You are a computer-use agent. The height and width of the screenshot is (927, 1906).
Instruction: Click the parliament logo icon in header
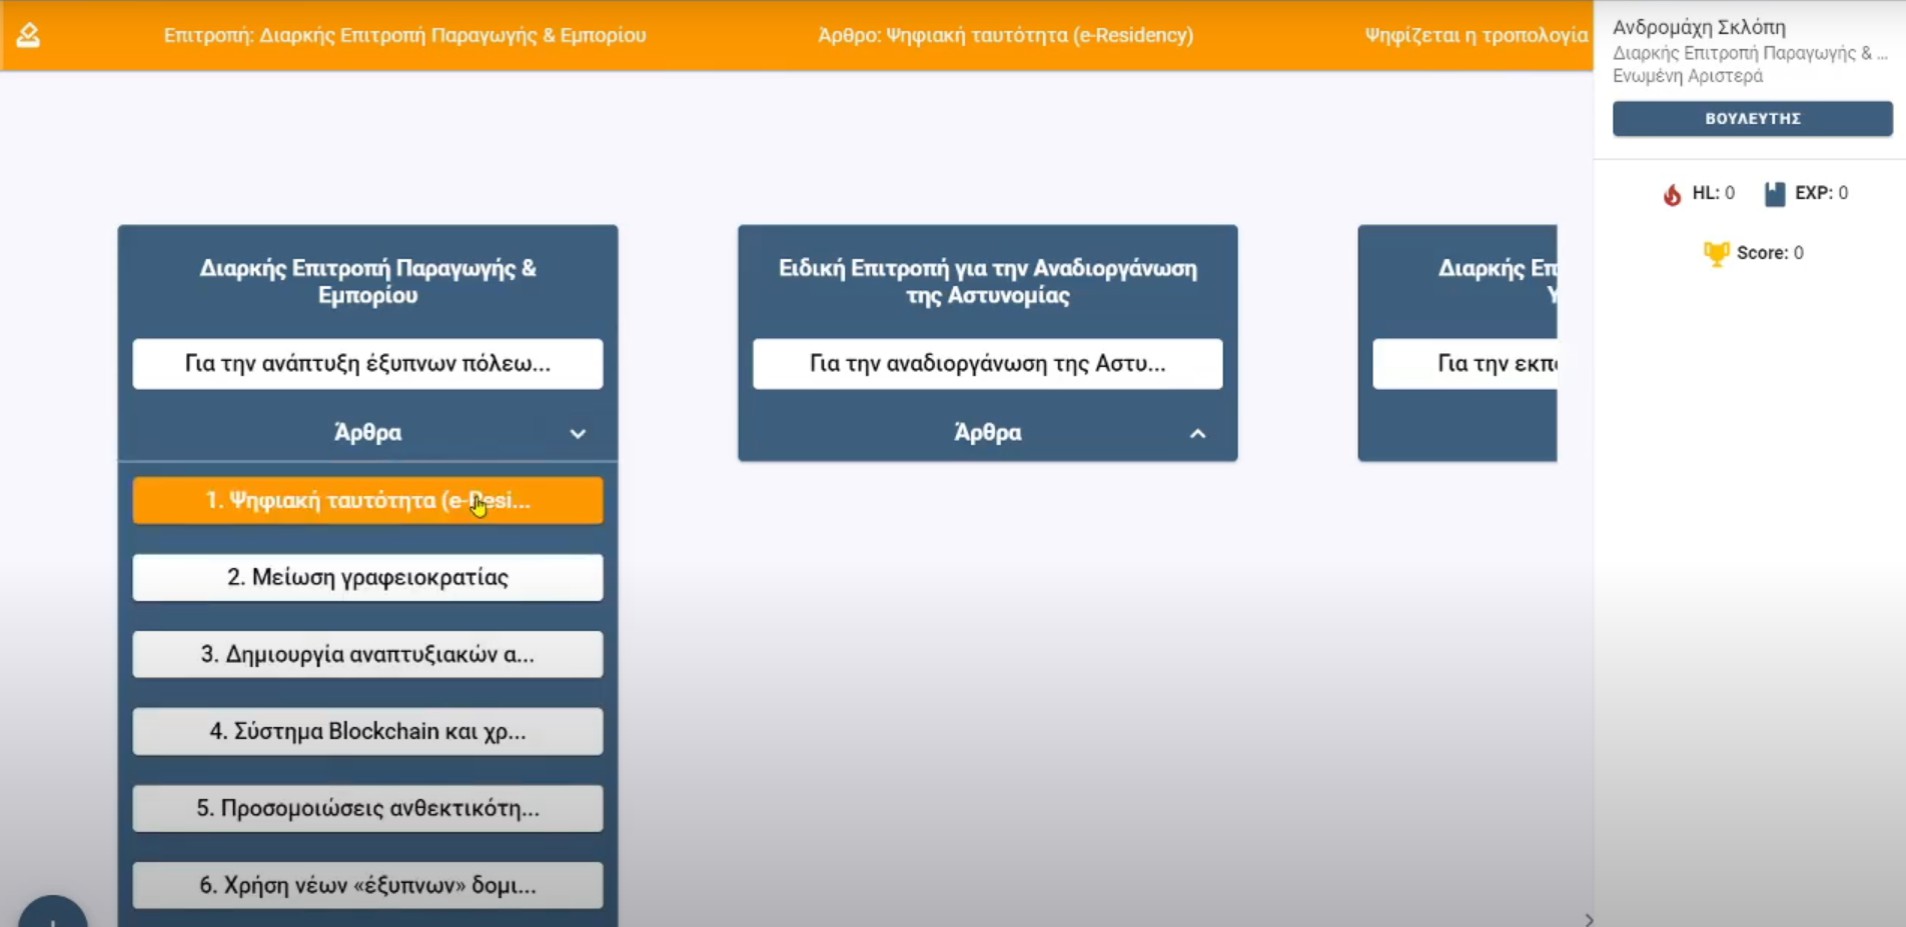pos(28,36)
